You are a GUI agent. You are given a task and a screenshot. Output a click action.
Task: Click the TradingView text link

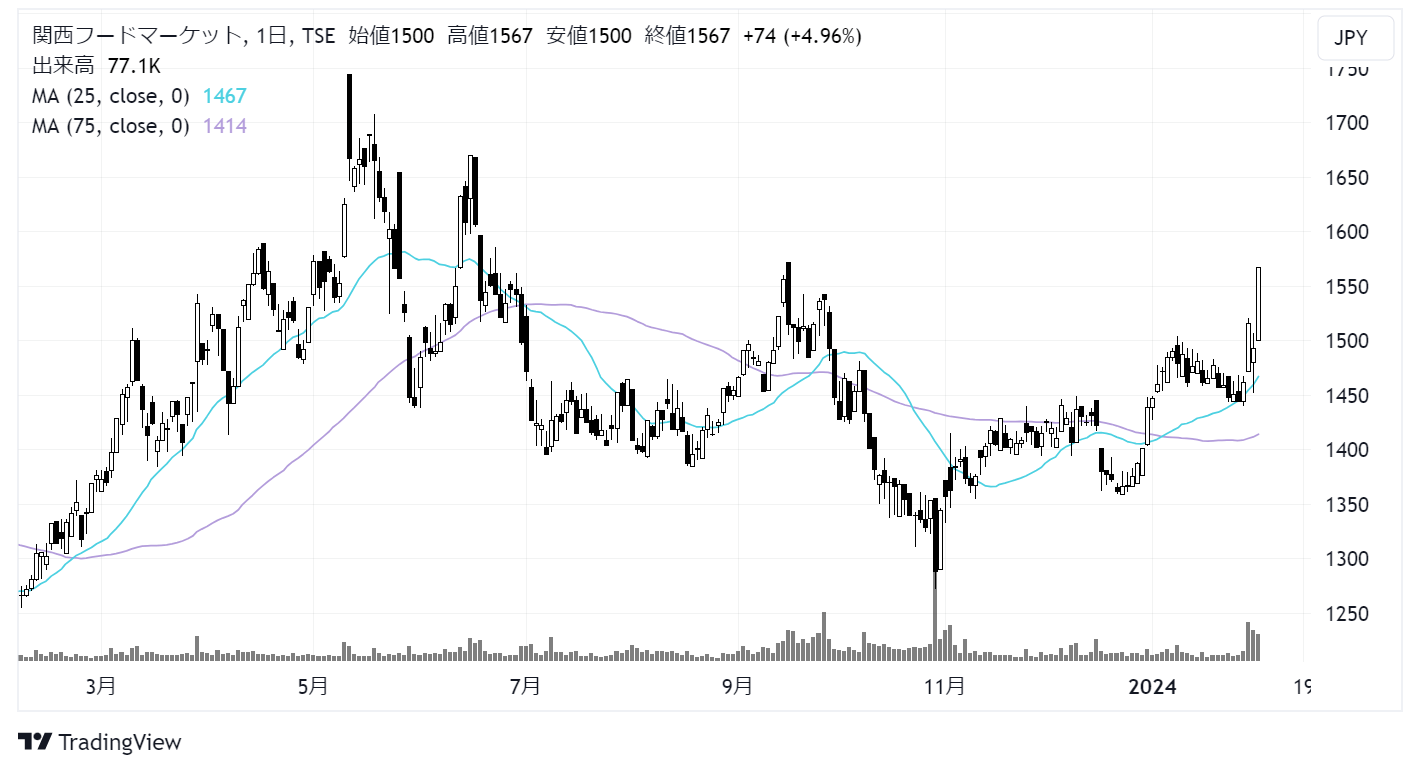[x=120, y=742]
